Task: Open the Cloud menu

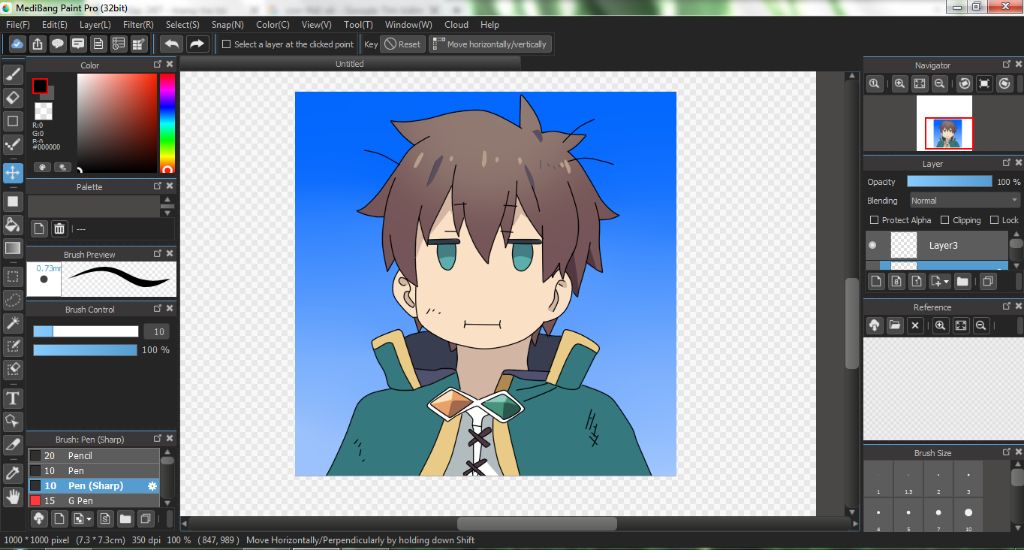Action: (456, 24)
